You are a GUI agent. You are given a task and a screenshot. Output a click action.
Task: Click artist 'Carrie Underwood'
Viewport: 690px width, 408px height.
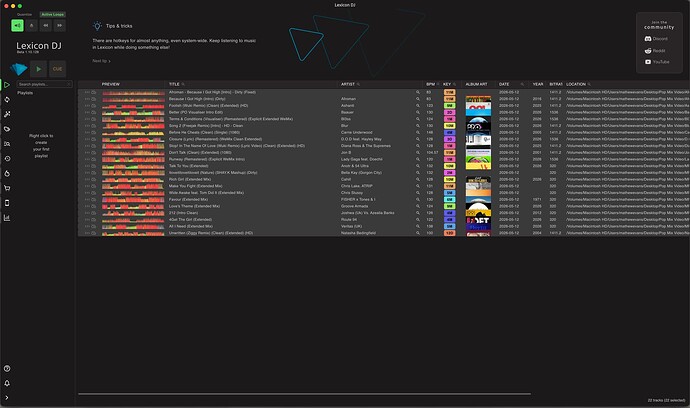click(356, 132)
